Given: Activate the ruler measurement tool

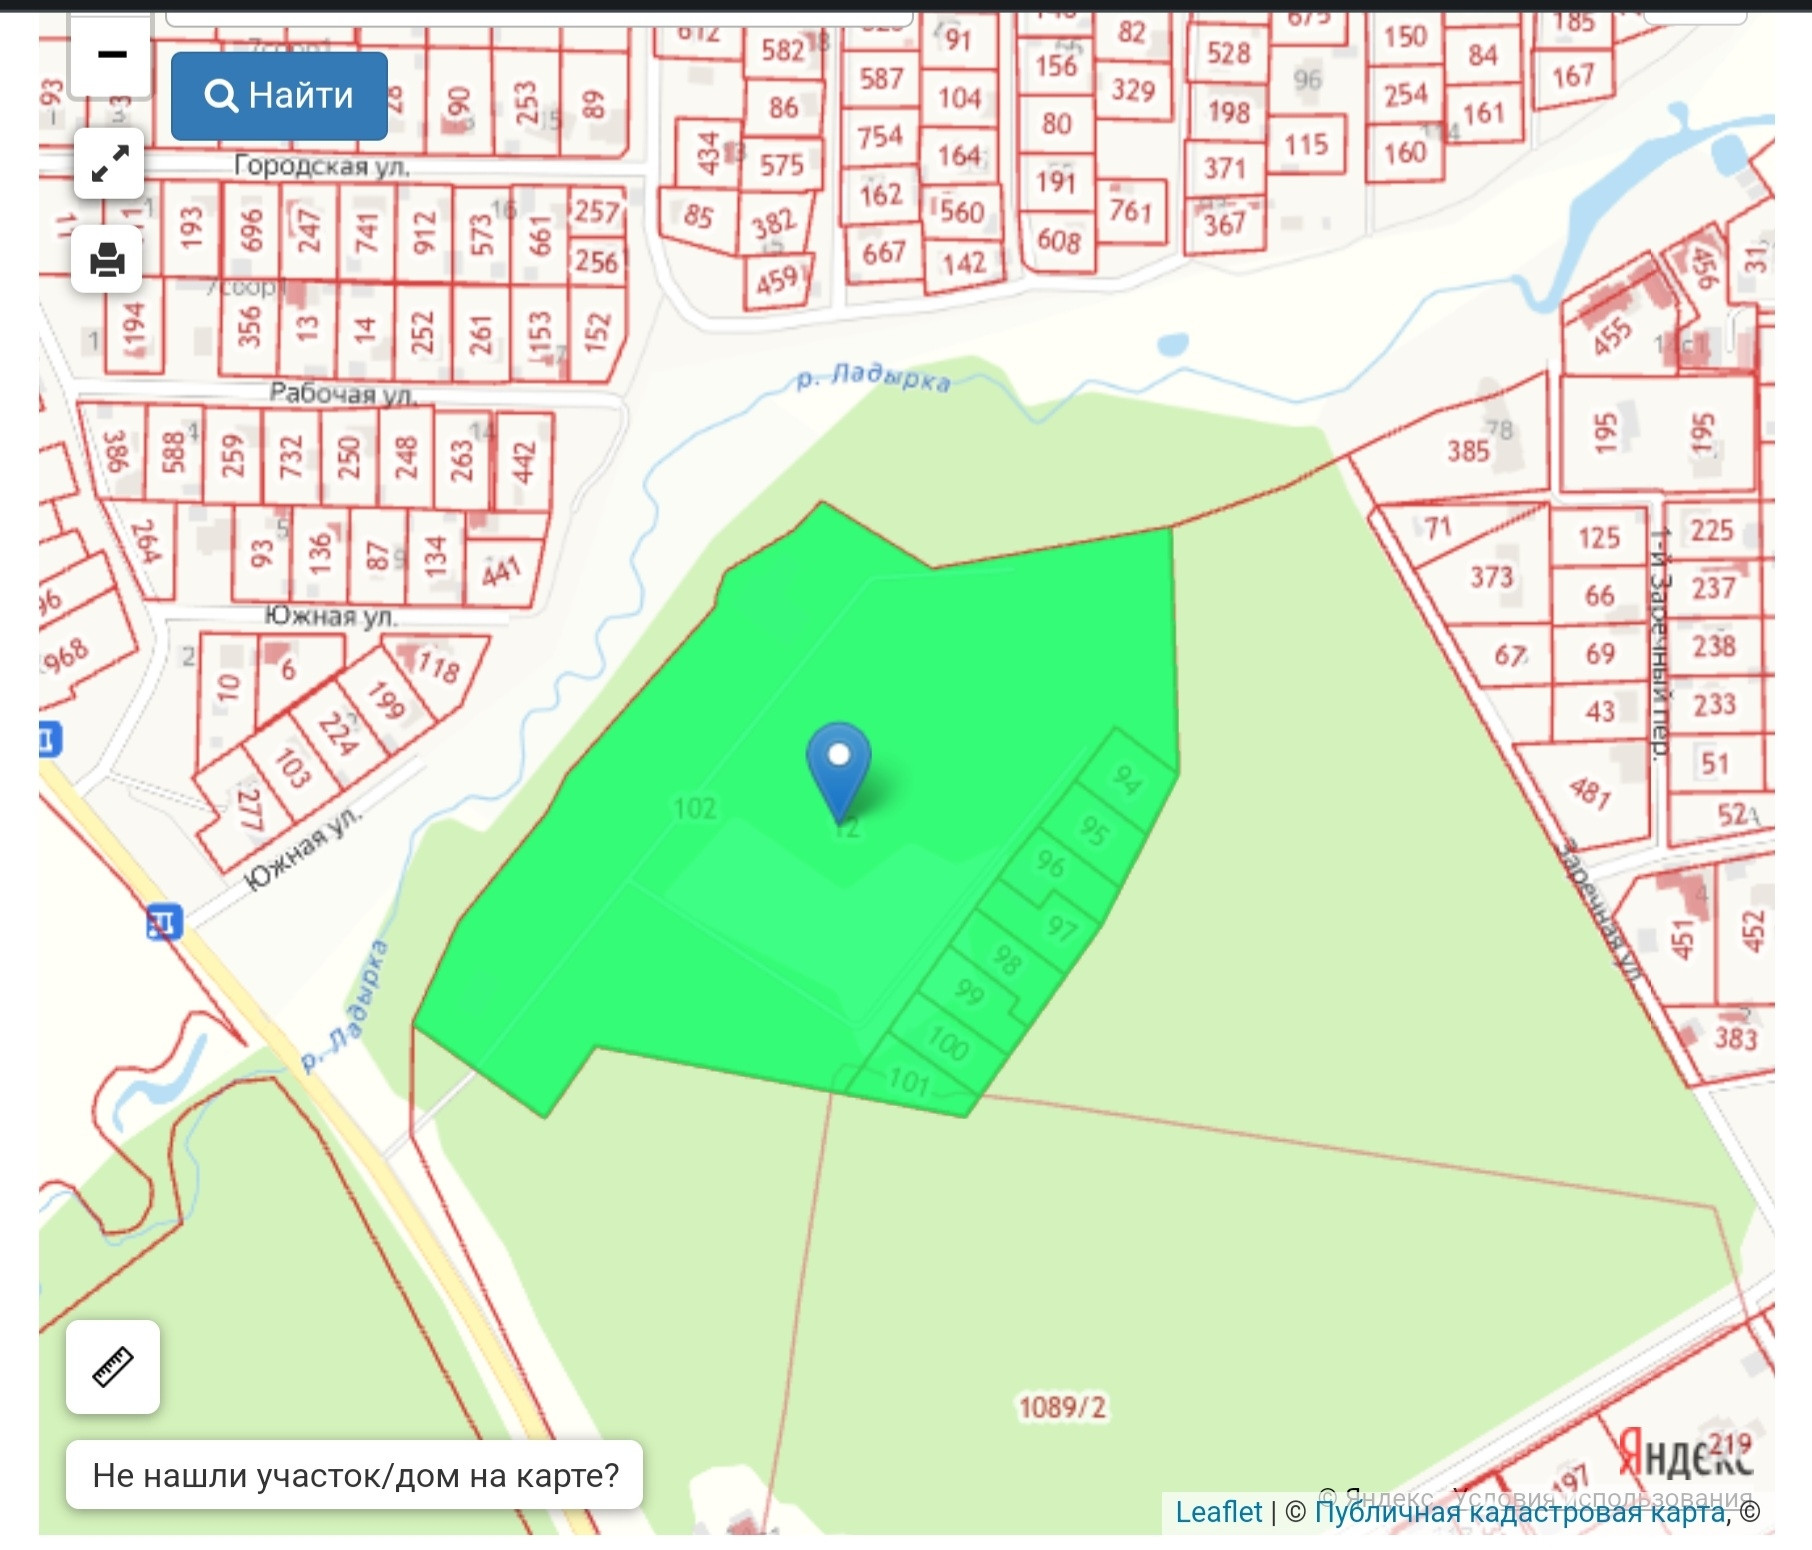Looking at the screenshot, I should (113, 1366).
